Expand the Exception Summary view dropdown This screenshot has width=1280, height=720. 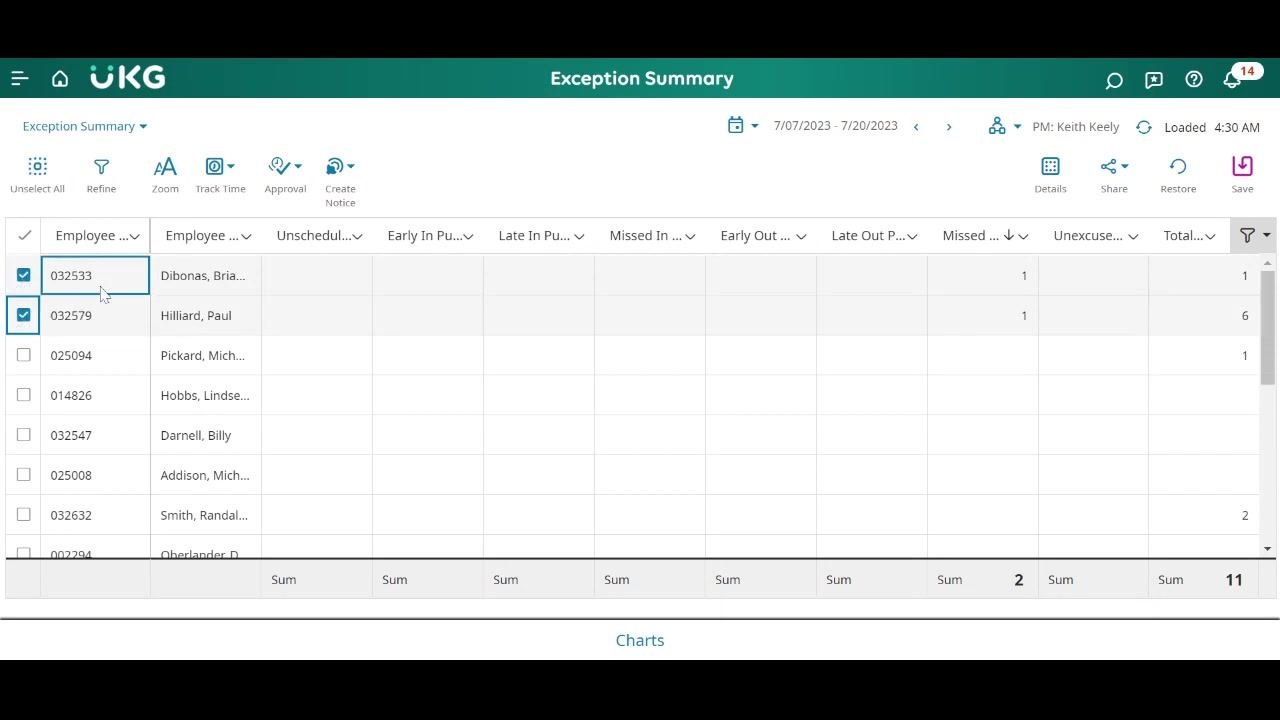click(85, 126)
